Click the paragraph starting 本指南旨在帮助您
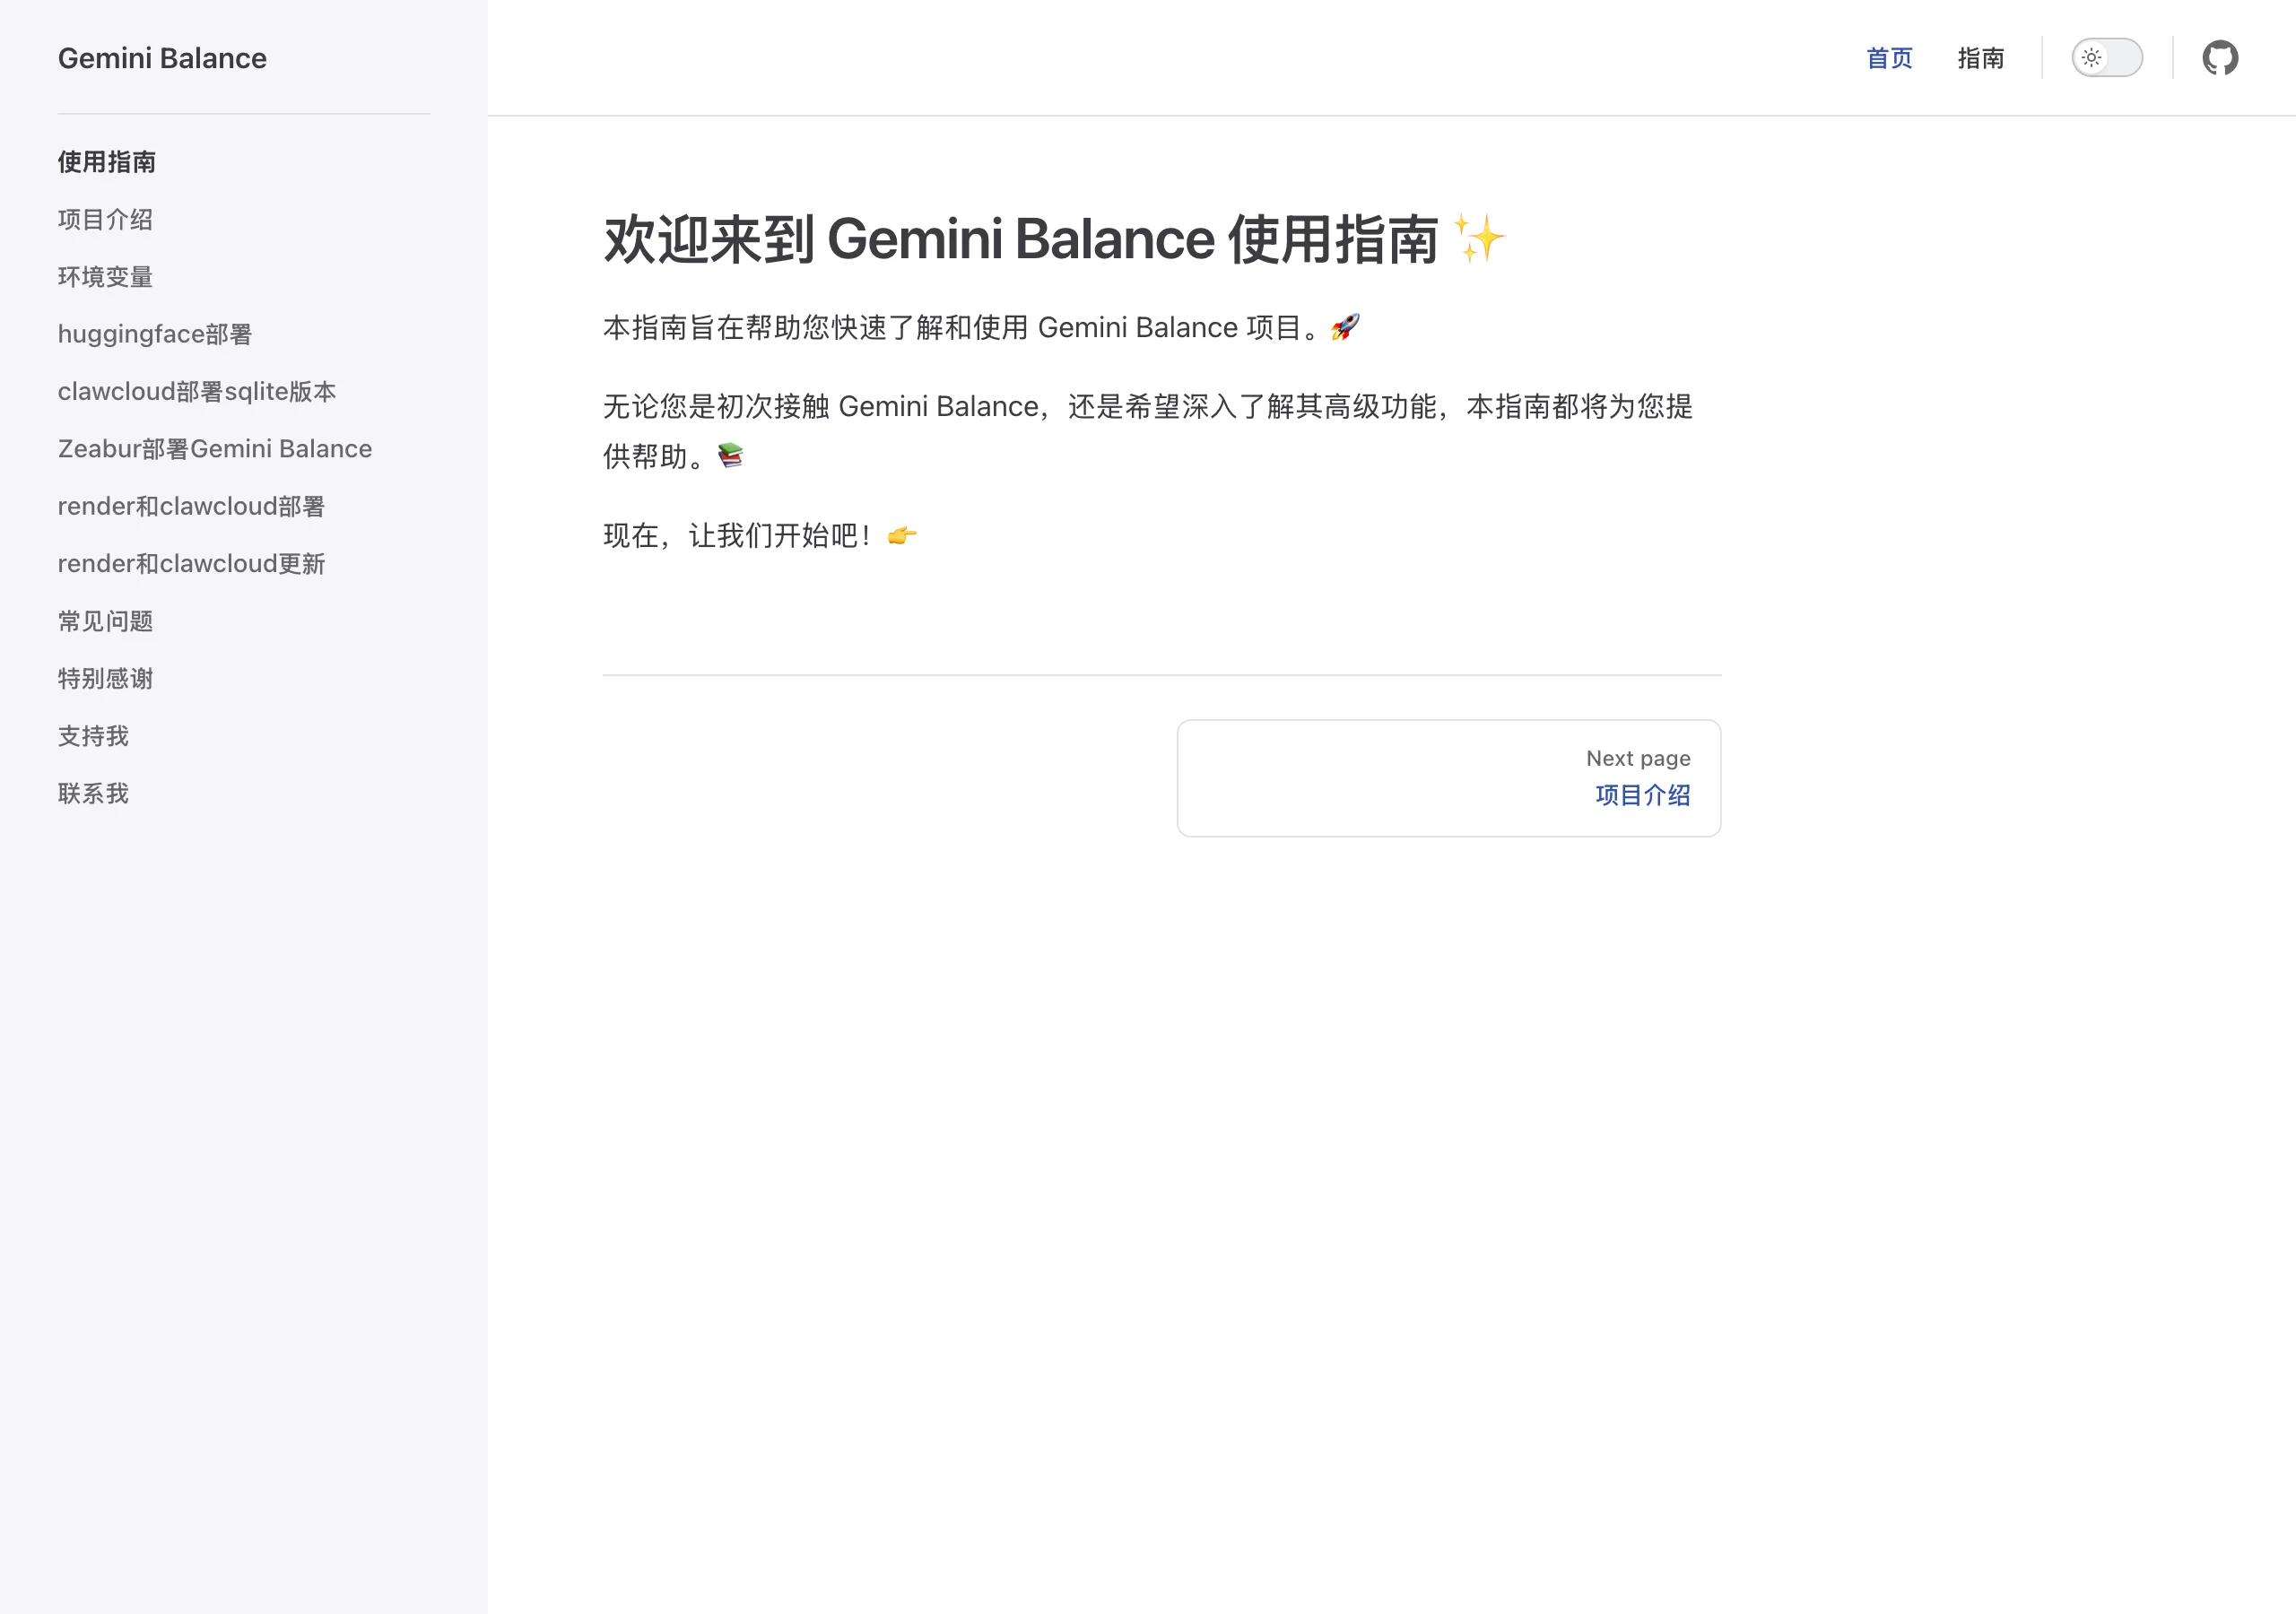Image resolution: width=2296 pixels, height=1614 pixels. [x=981, y=327]
